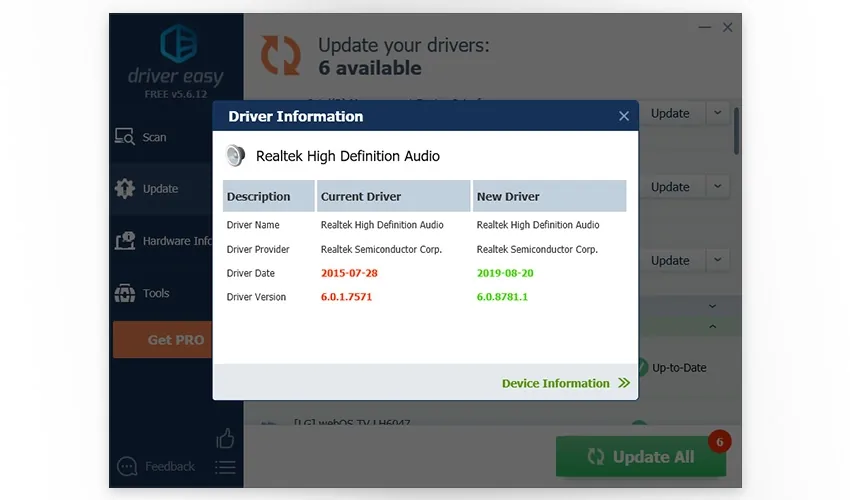Click the Driver Easy logo

pyautogui.click(x=178, y=43)
